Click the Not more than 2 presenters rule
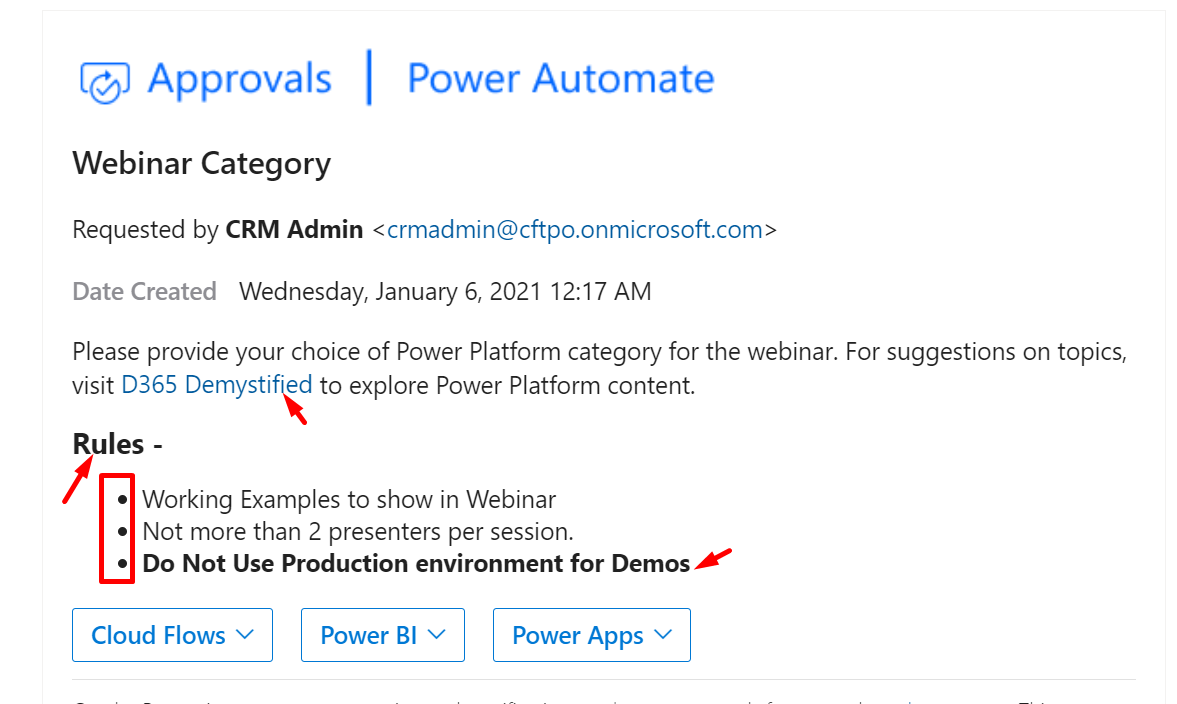Viewport: 1177px width, 704px height. [x=358, y=531]
